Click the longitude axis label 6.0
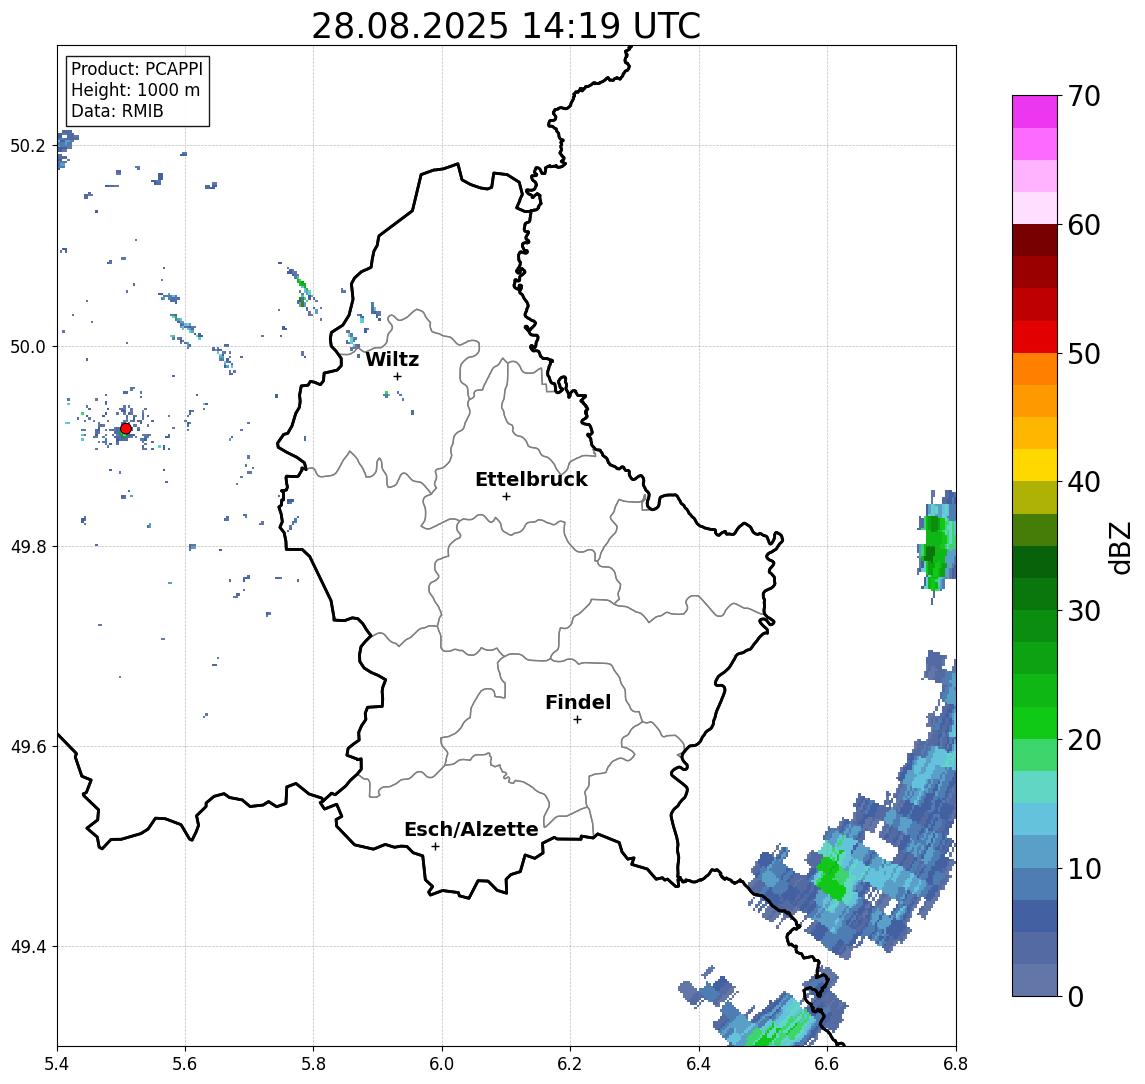 click(x=443, y=1064)
